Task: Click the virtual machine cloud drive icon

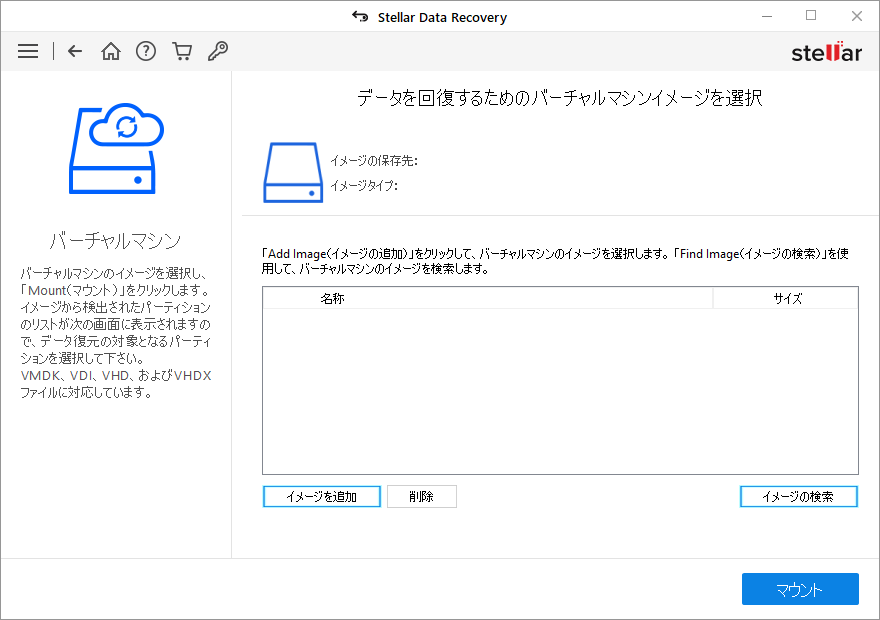Action: coord(116,149)
